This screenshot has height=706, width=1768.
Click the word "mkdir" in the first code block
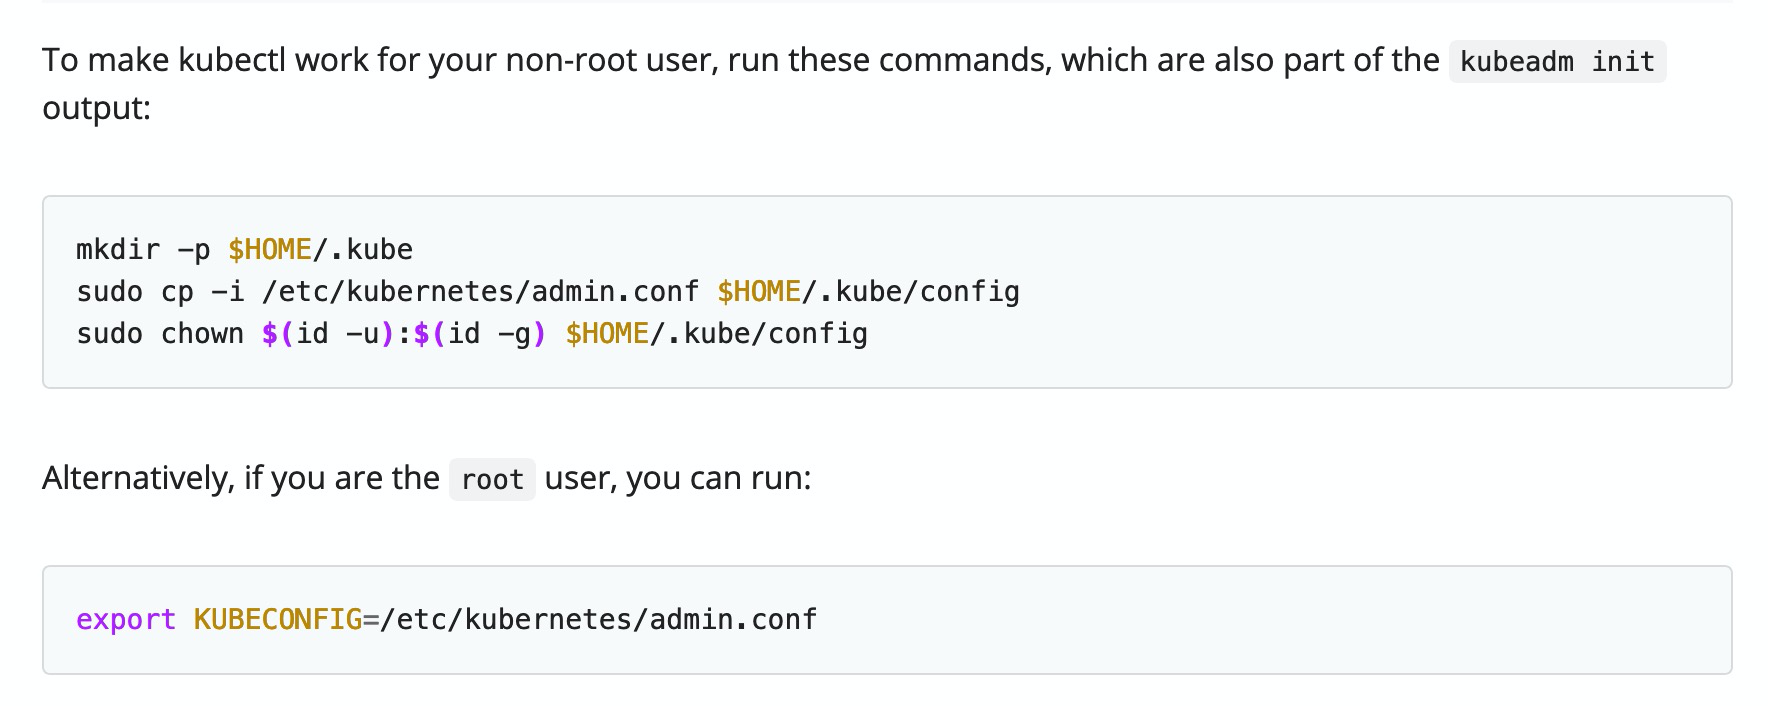pos(118,249)
